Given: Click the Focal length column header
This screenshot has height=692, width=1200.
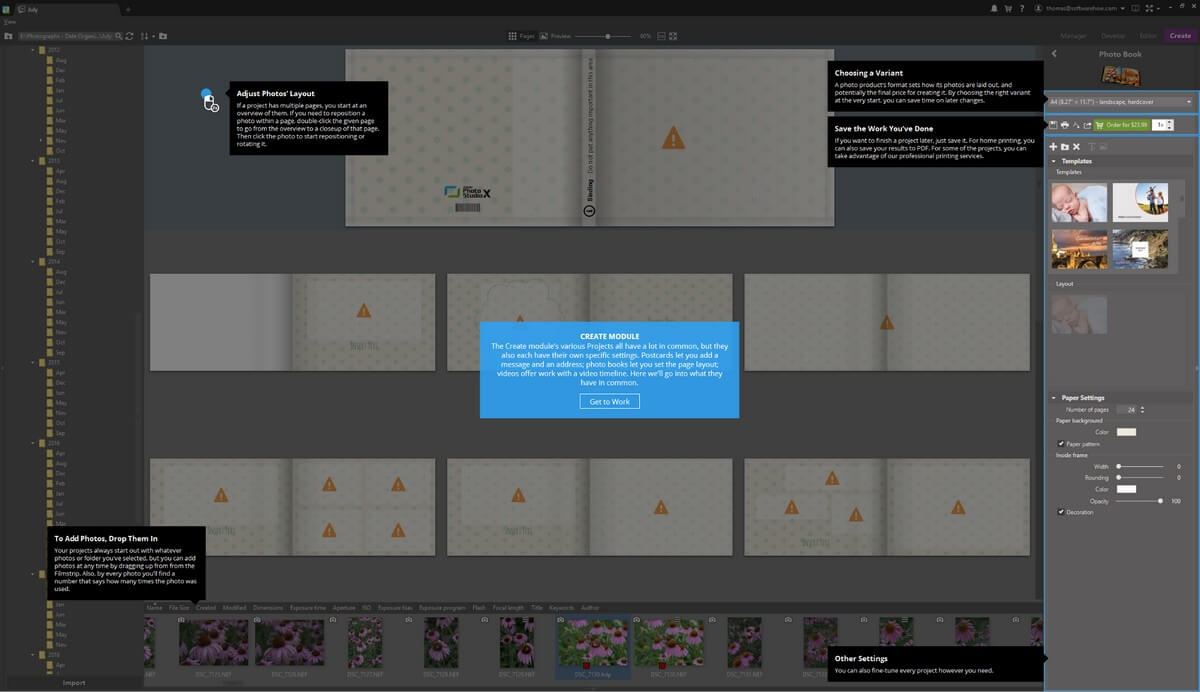Looking at the screenshot, I should pos(508,607).
